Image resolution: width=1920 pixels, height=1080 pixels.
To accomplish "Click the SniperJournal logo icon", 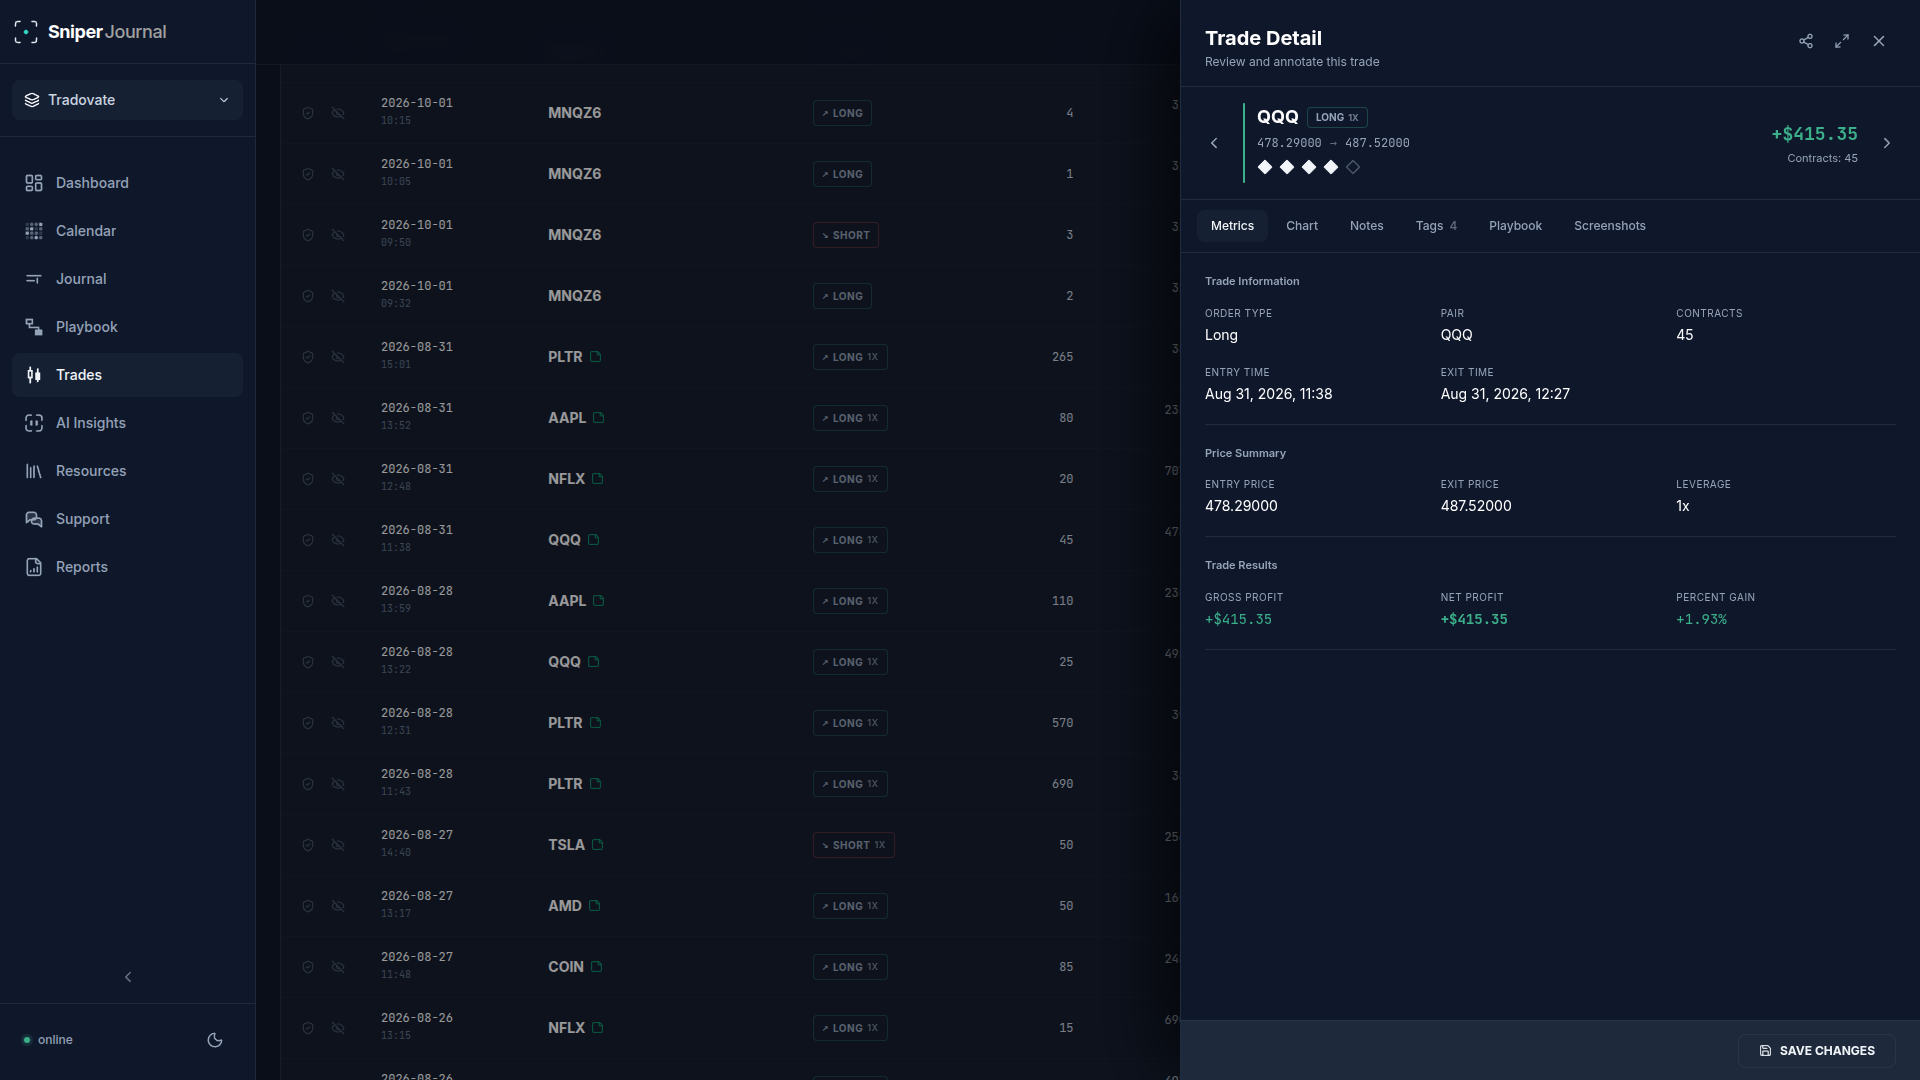I will 26,32.
